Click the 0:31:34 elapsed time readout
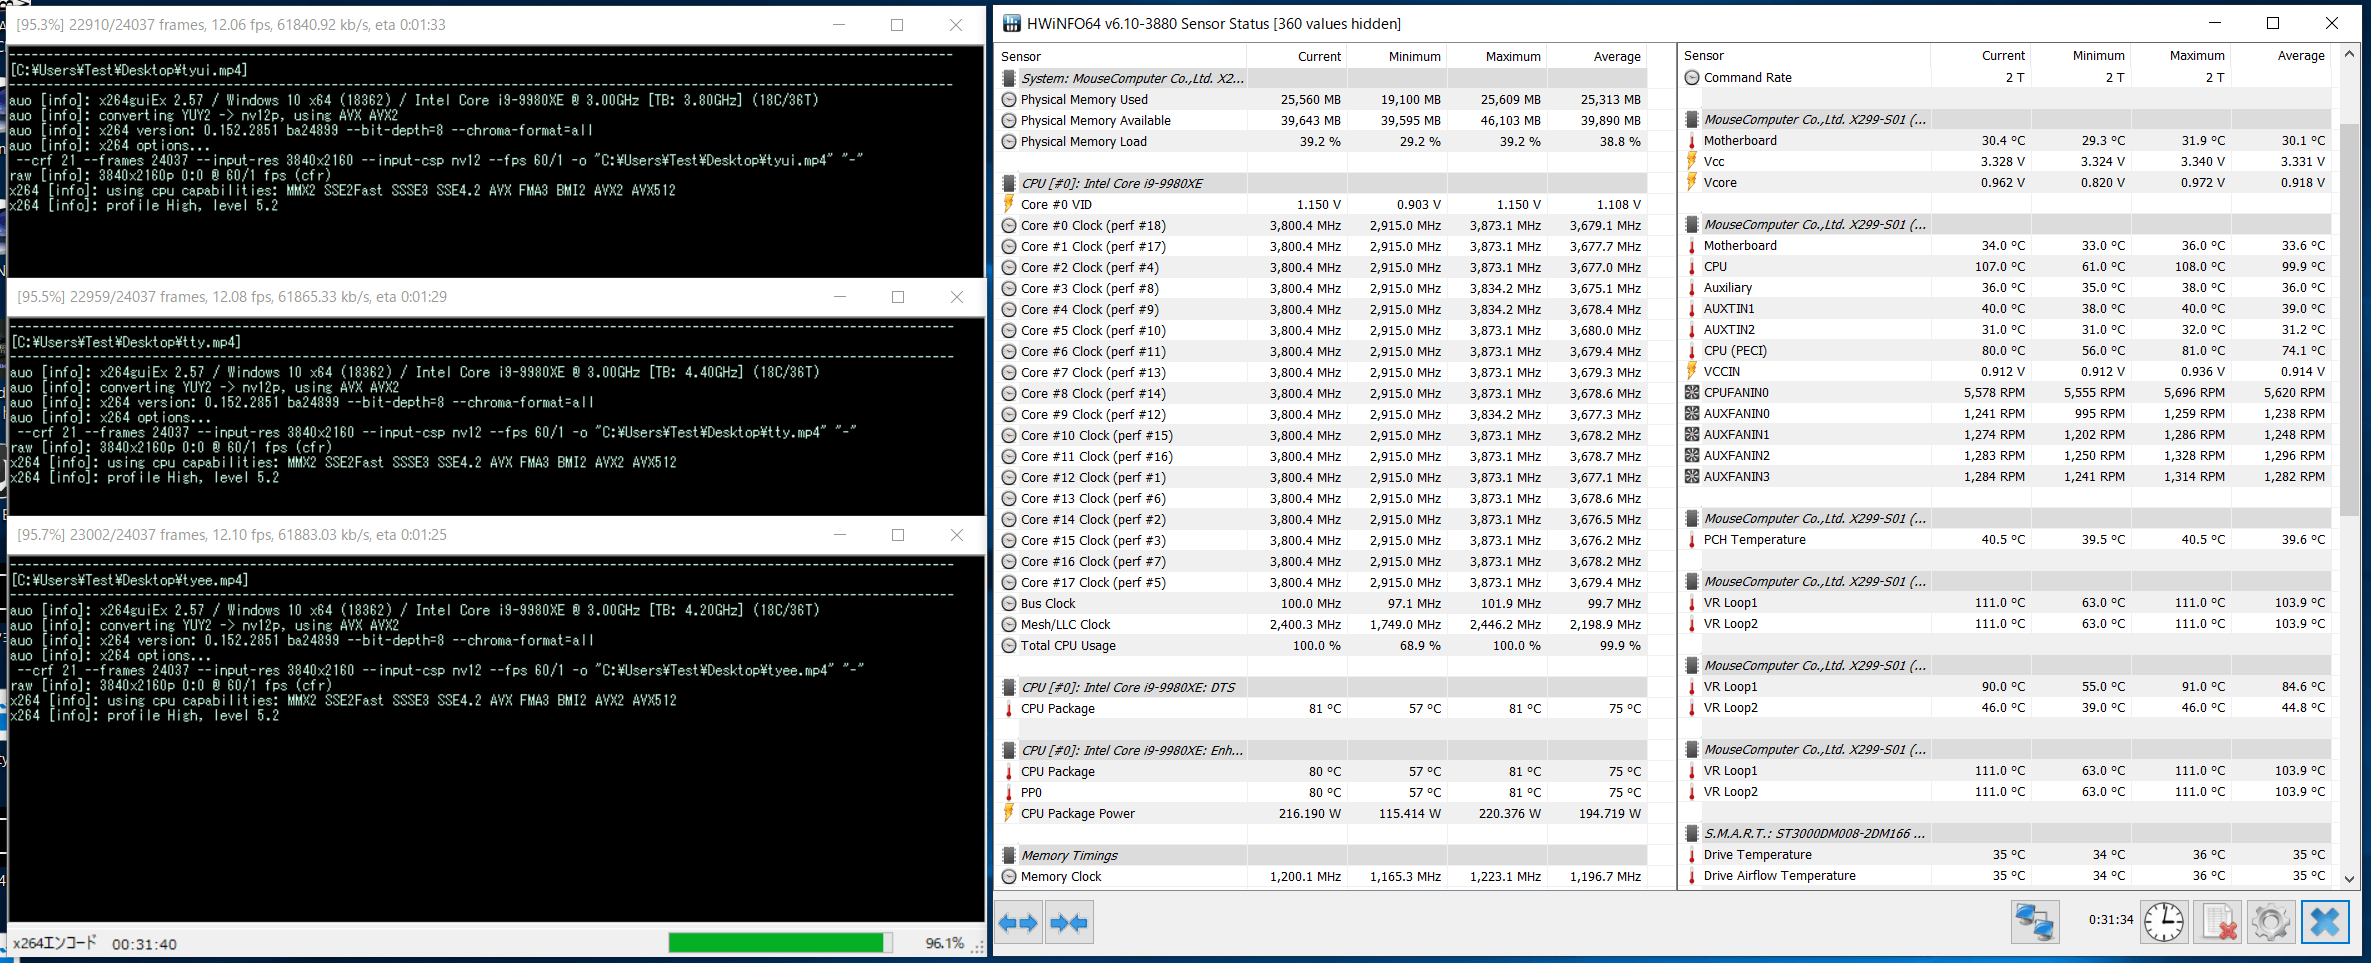Viewport: 2371px width, 963px height. [2110, 920]
